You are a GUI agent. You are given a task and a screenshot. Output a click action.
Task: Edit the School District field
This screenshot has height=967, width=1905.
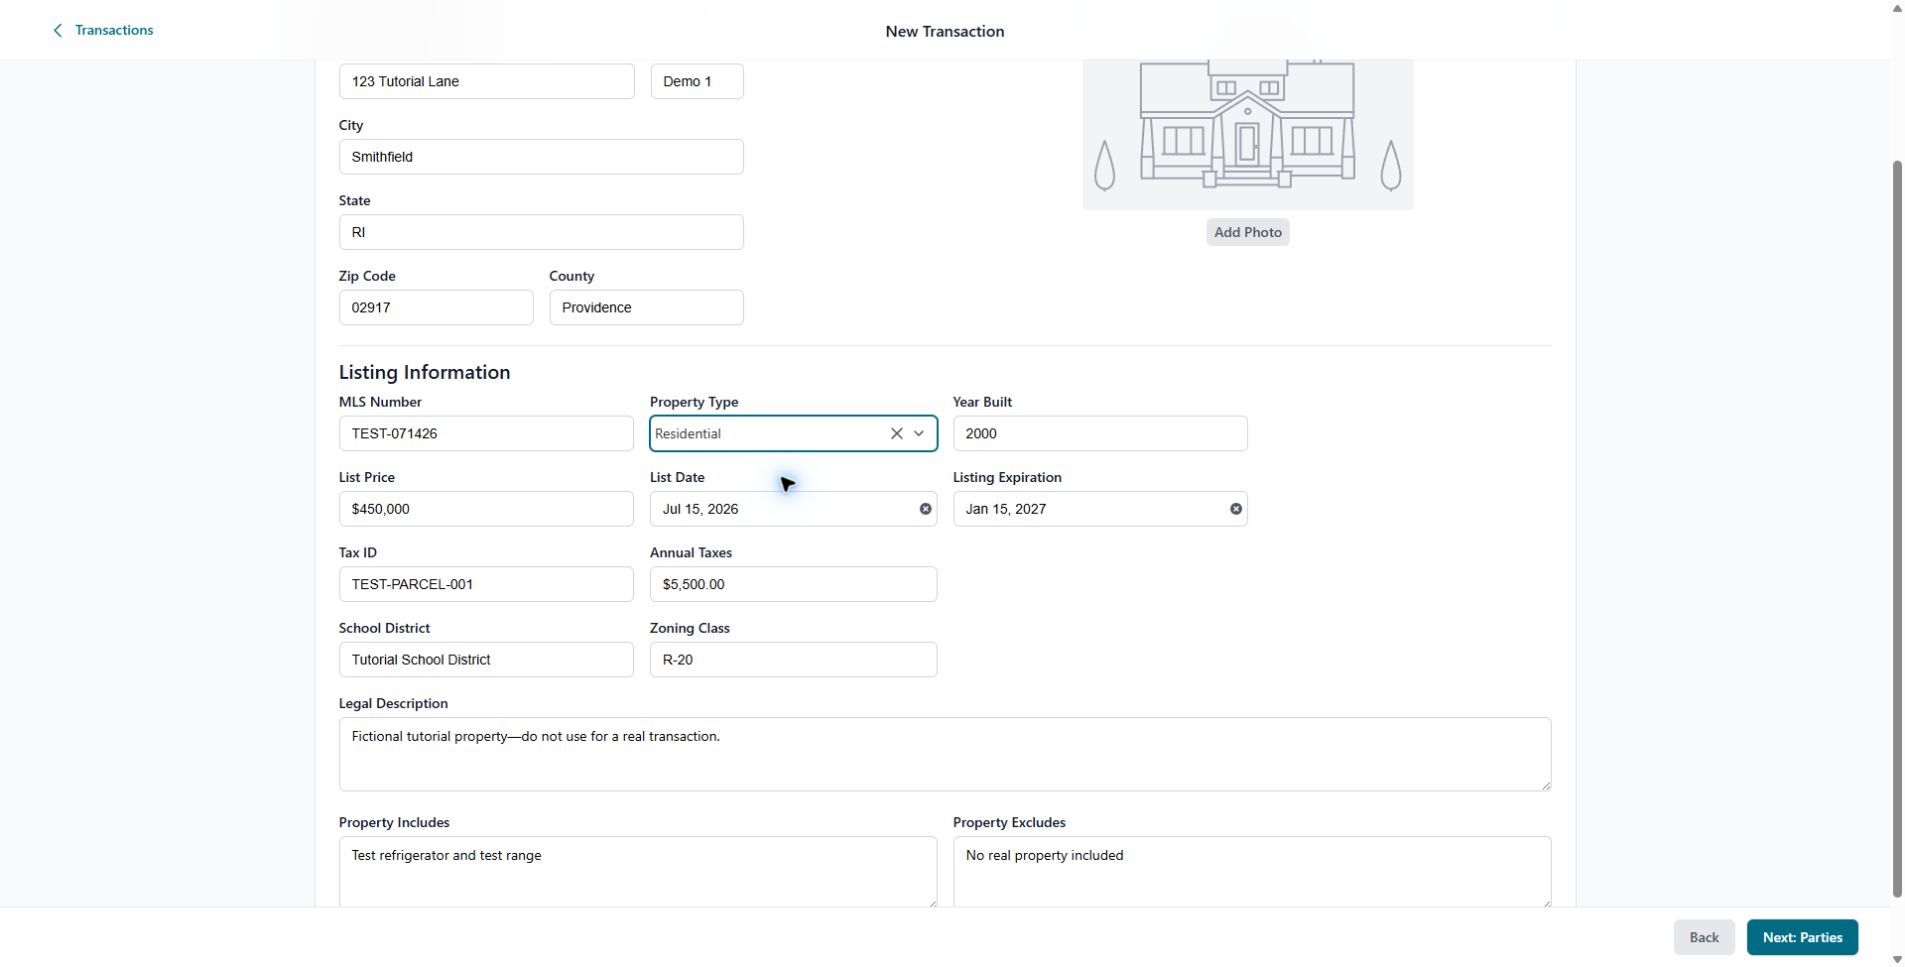pyautogui.click(x=486, y=660)
